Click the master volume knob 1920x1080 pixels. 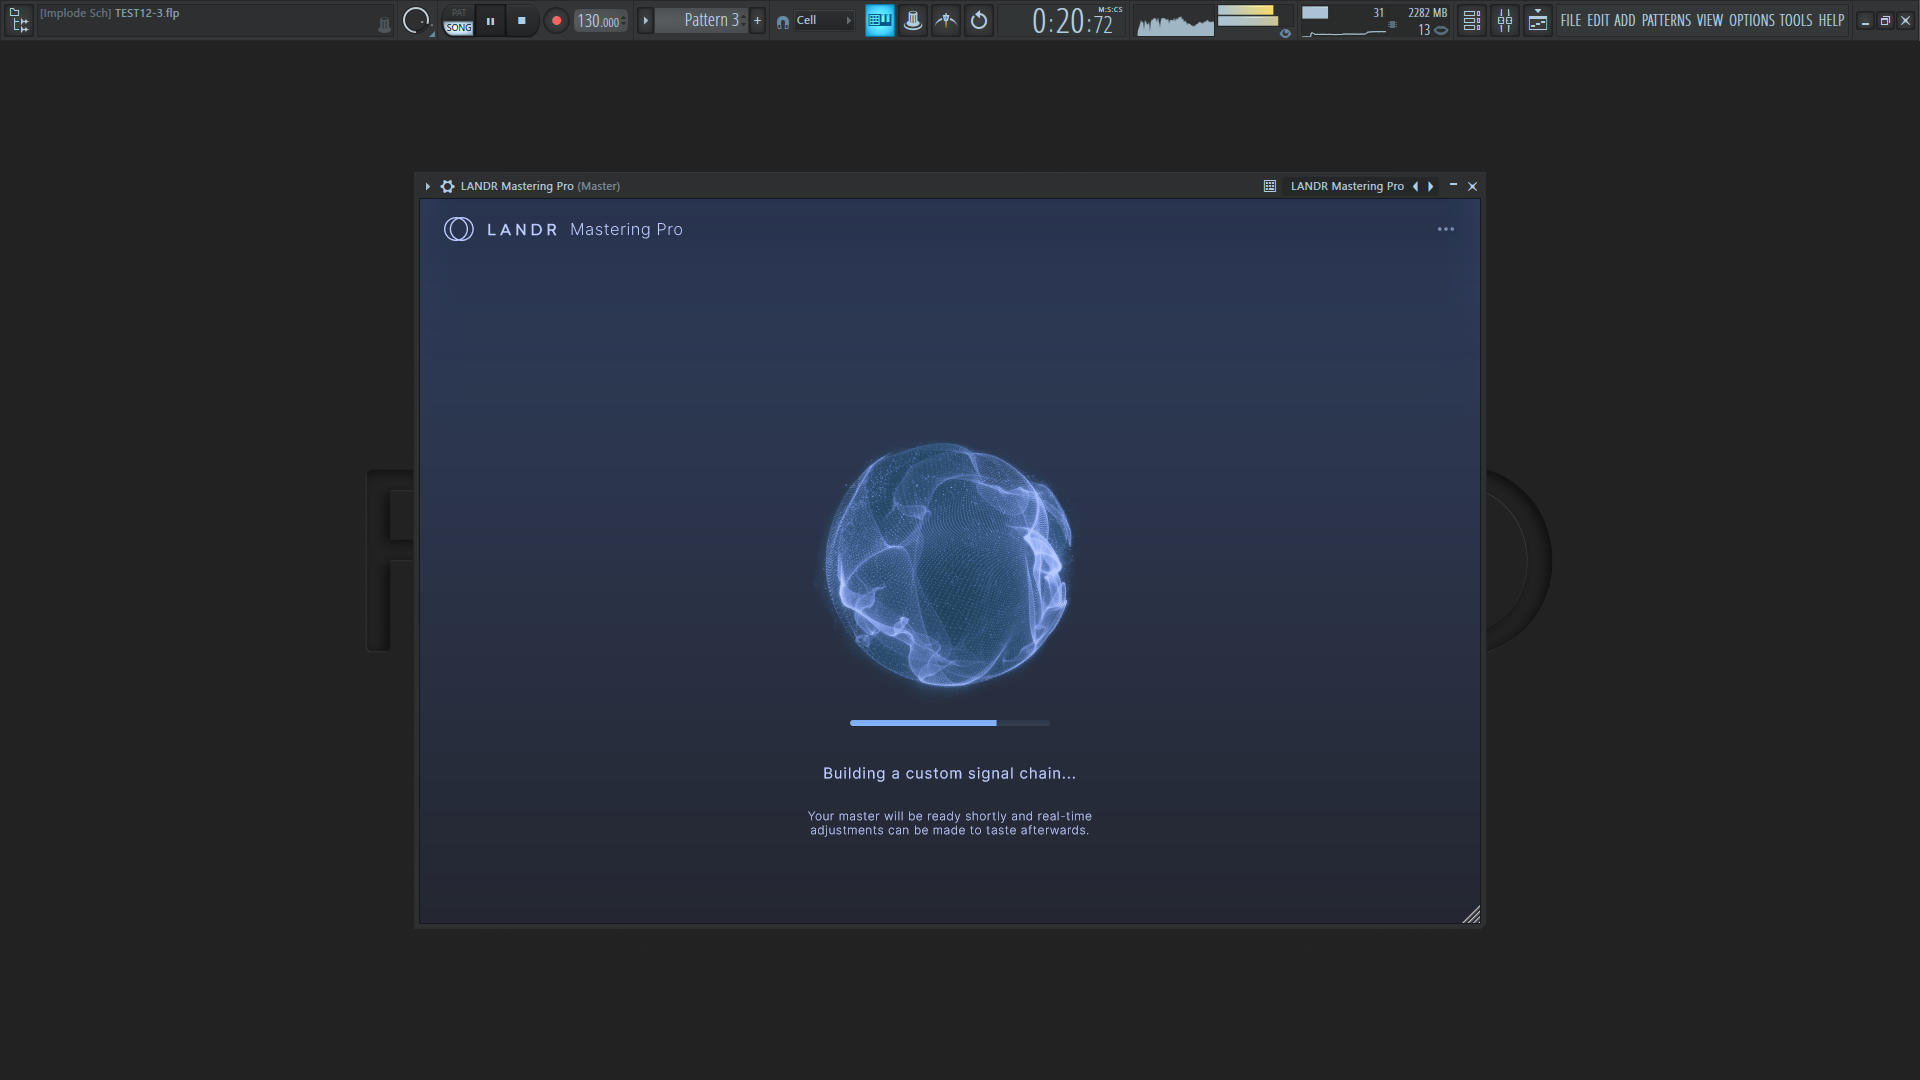coord(415,20)
